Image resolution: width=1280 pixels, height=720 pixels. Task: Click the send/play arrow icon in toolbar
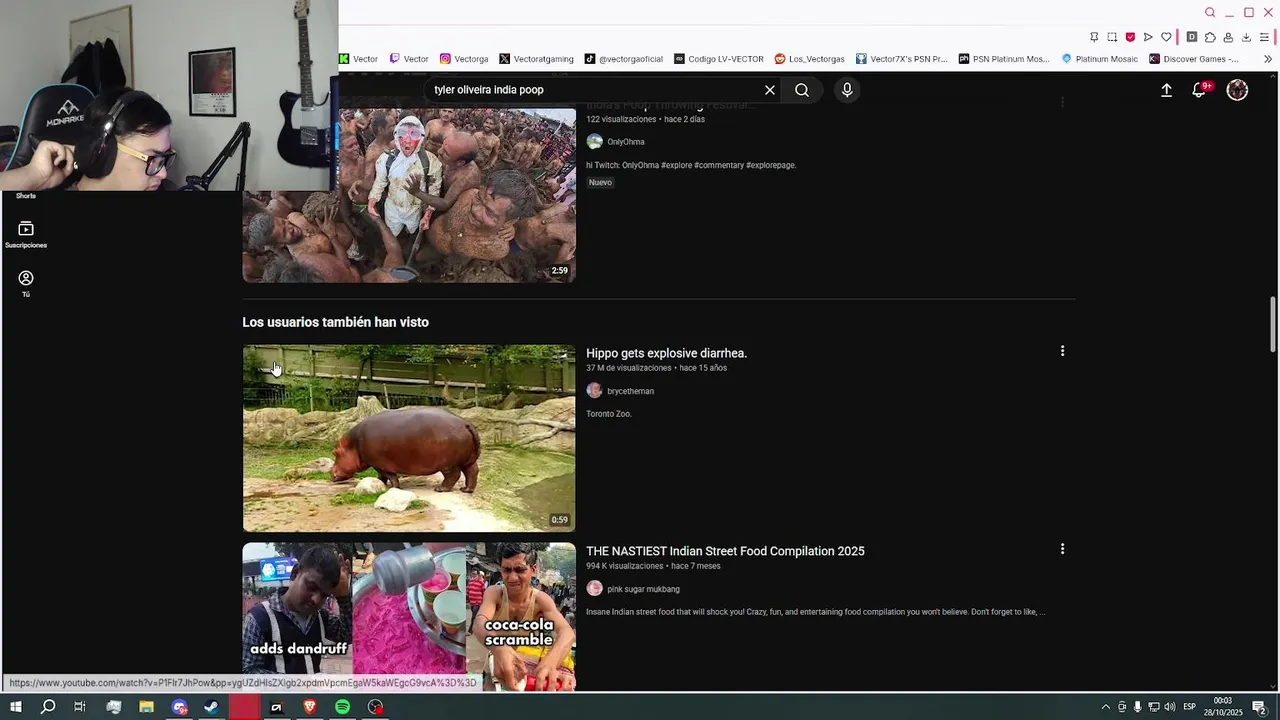pyautogui.click(x=1148, y=37)
